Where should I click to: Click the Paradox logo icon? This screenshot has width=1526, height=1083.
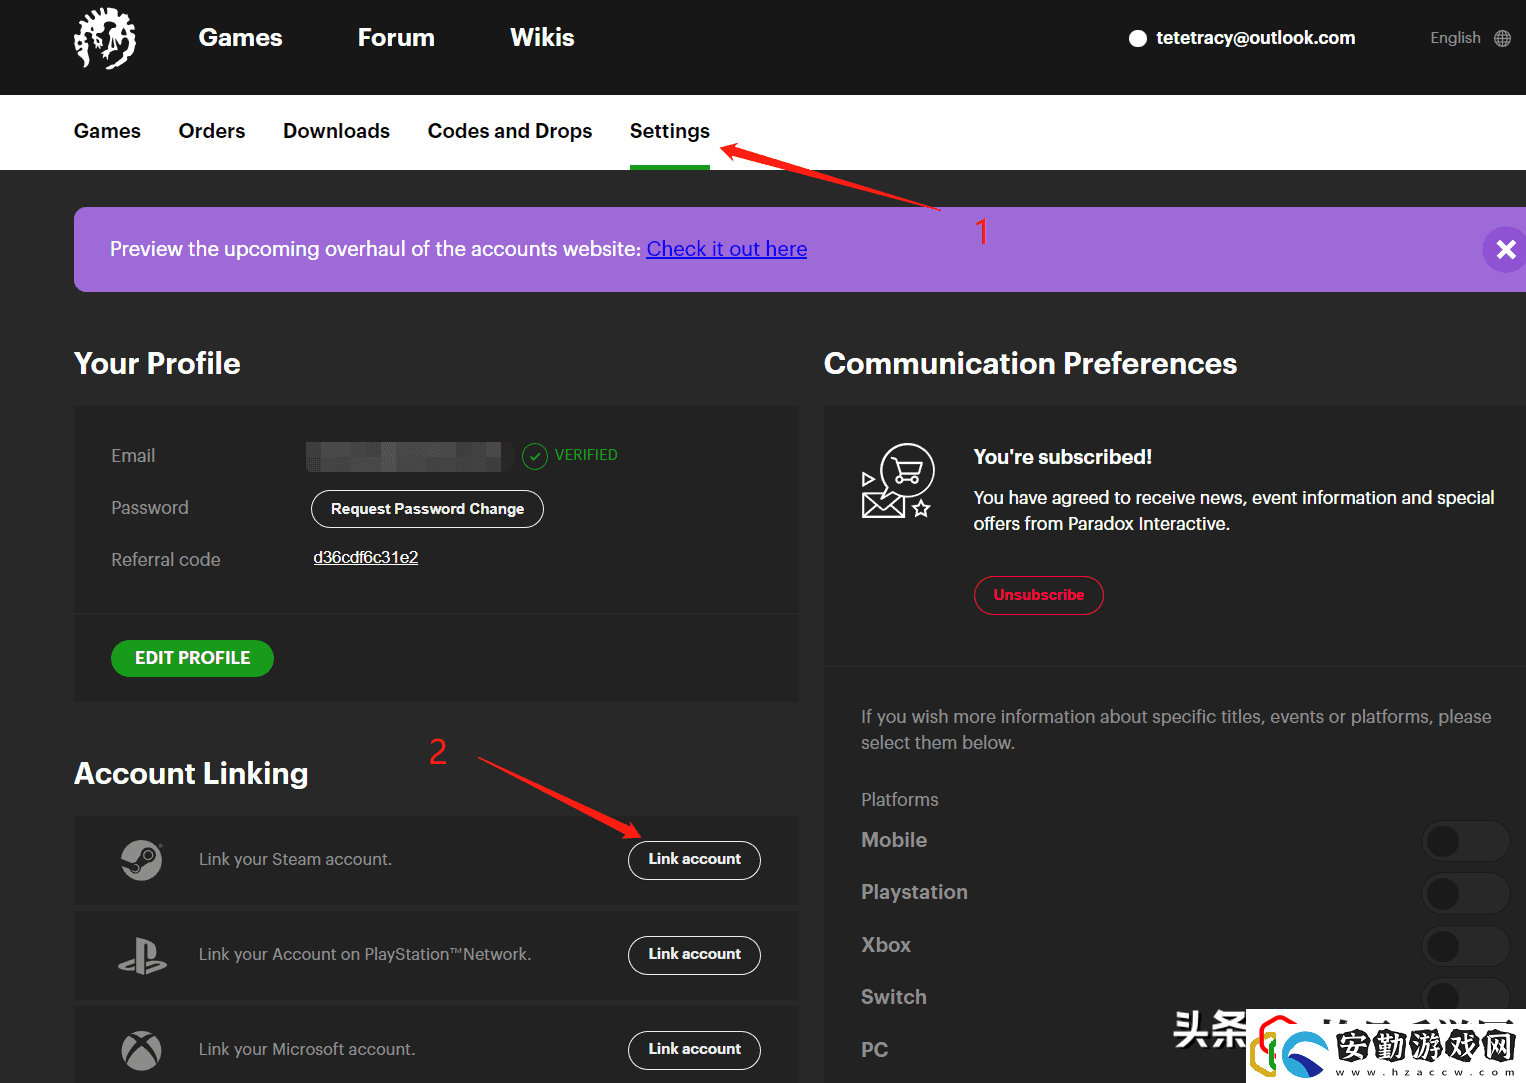[105, 39]
